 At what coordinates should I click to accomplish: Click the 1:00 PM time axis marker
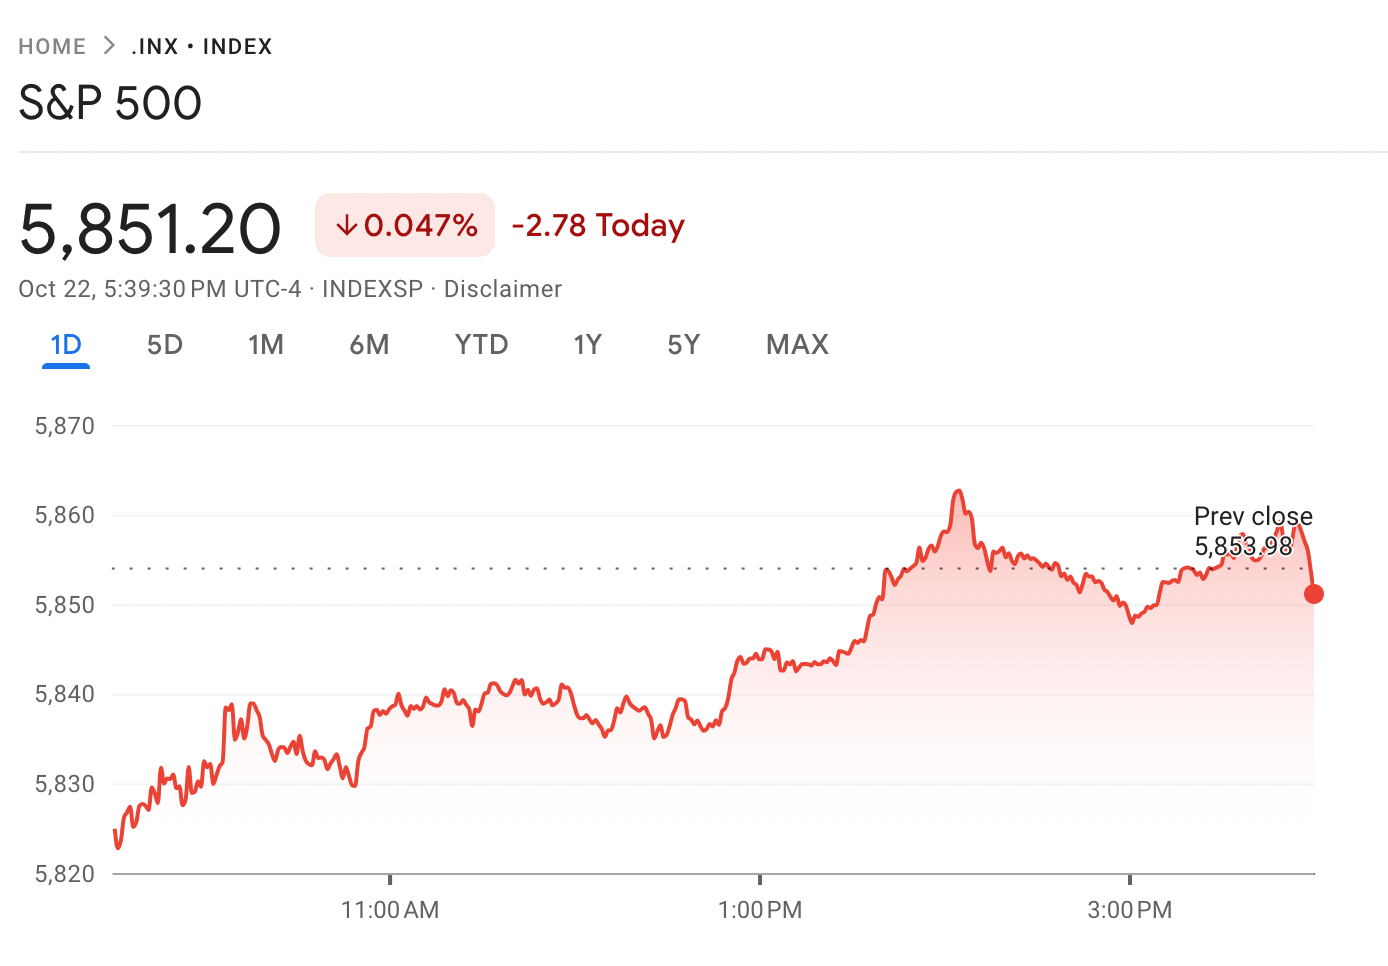[760, 910]
